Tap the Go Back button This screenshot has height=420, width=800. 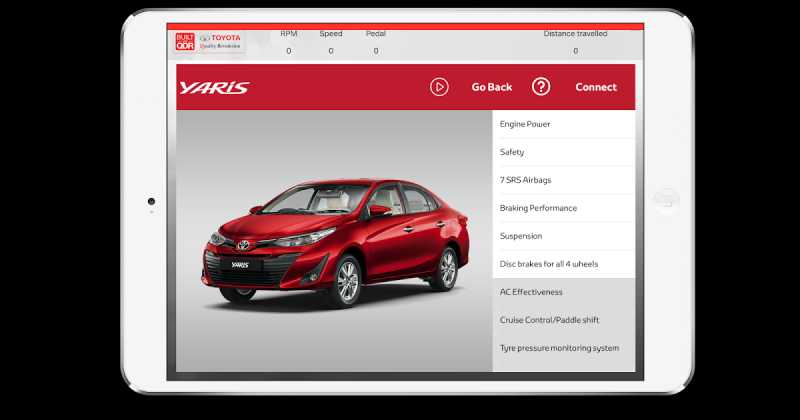click(491, 87)
